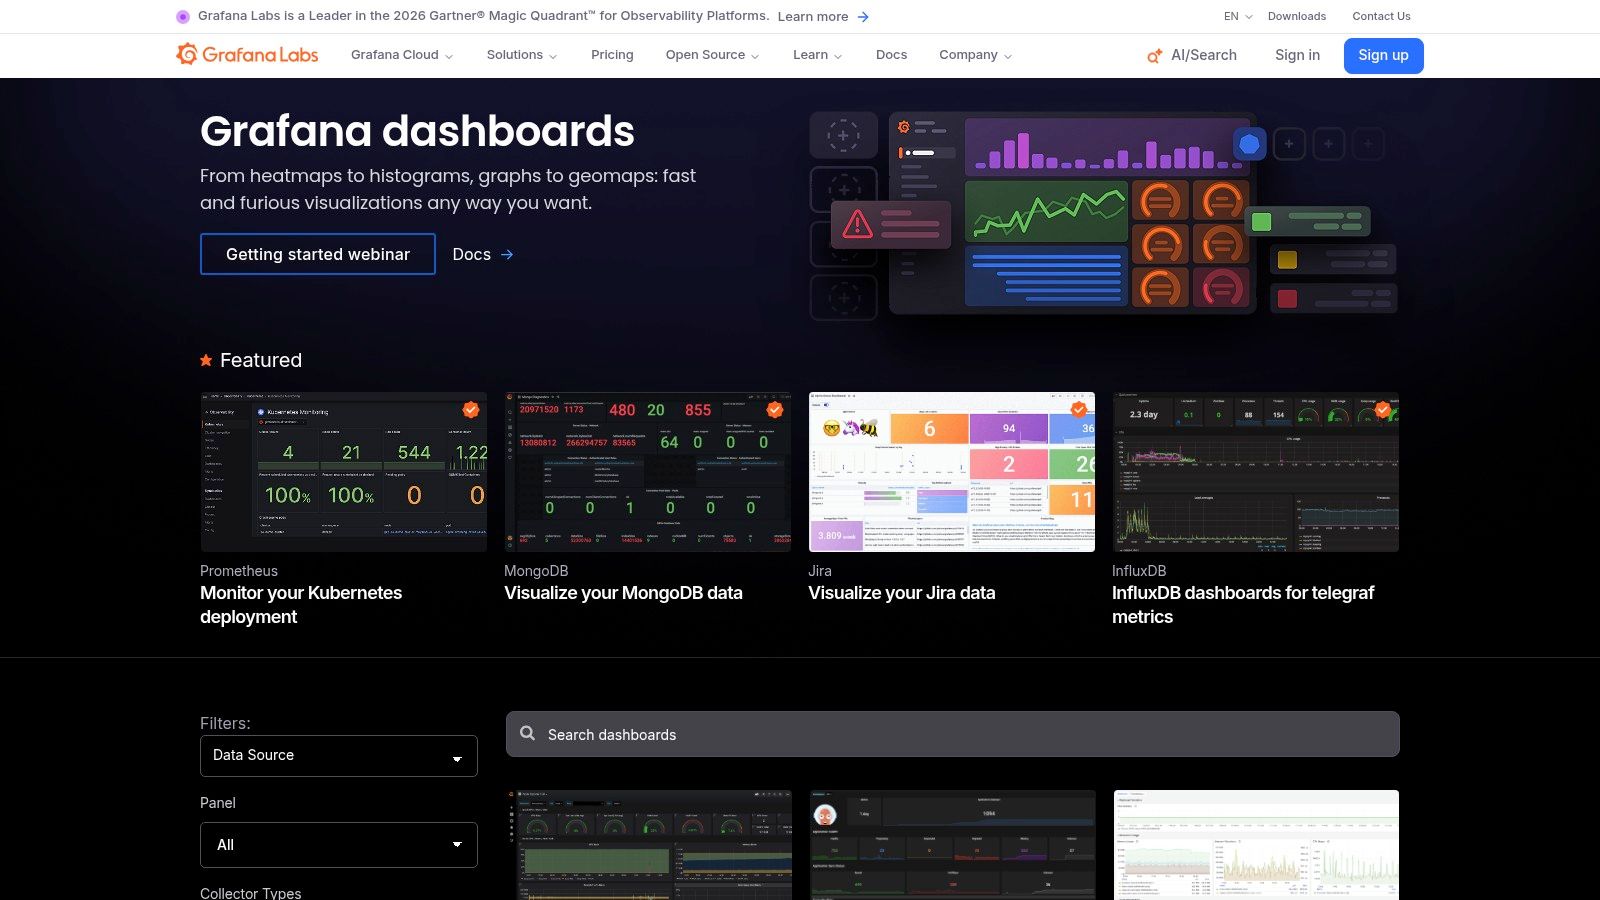The image size is (1600, 900).
Task: Open the Company dropdown
Action: coord(975,55)
